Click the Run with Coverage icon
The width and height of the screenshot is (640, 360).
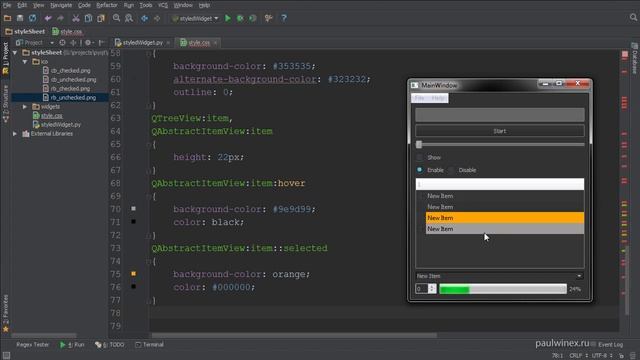pos(253,18)
